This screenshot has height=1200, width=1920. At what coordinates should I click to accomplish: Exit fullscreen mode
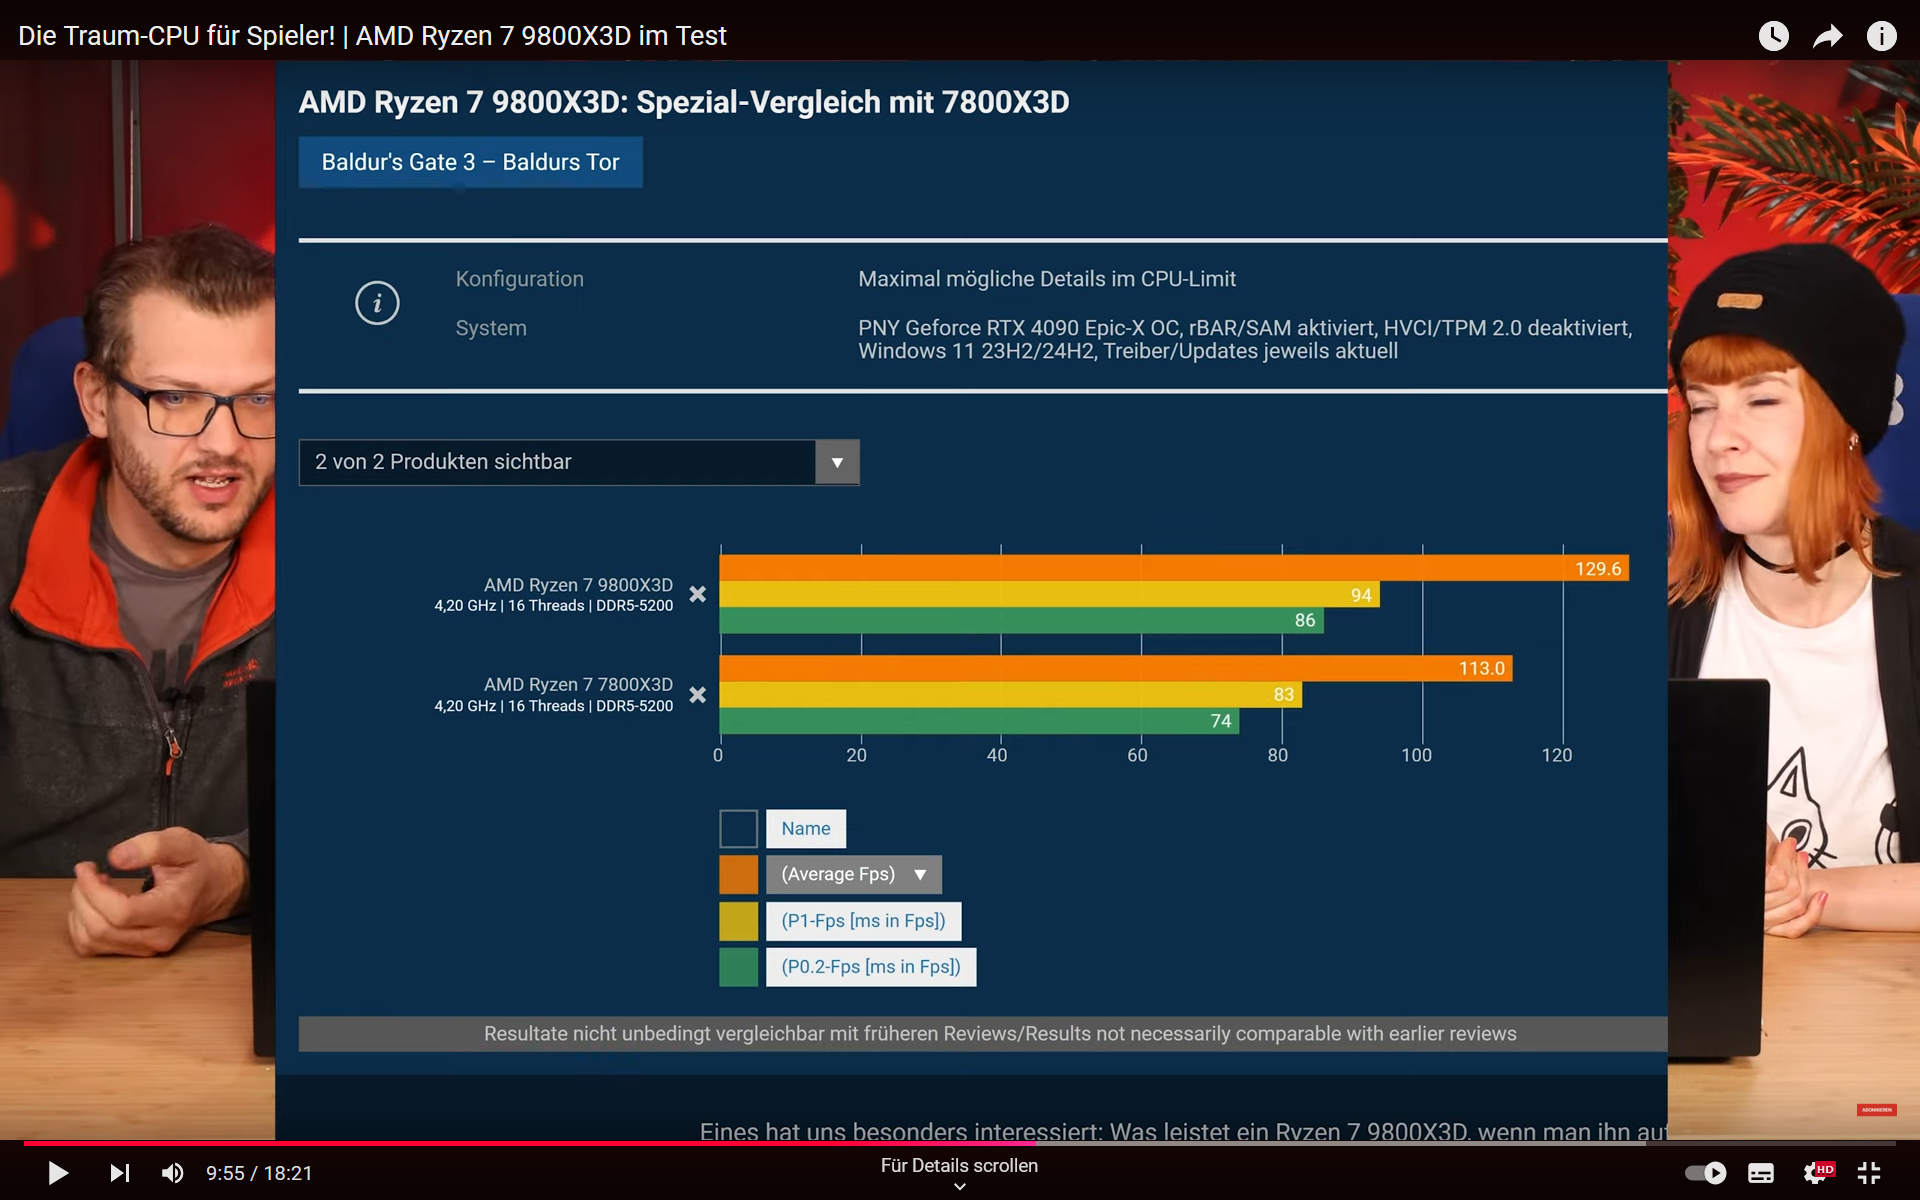pos(1869,1172)
